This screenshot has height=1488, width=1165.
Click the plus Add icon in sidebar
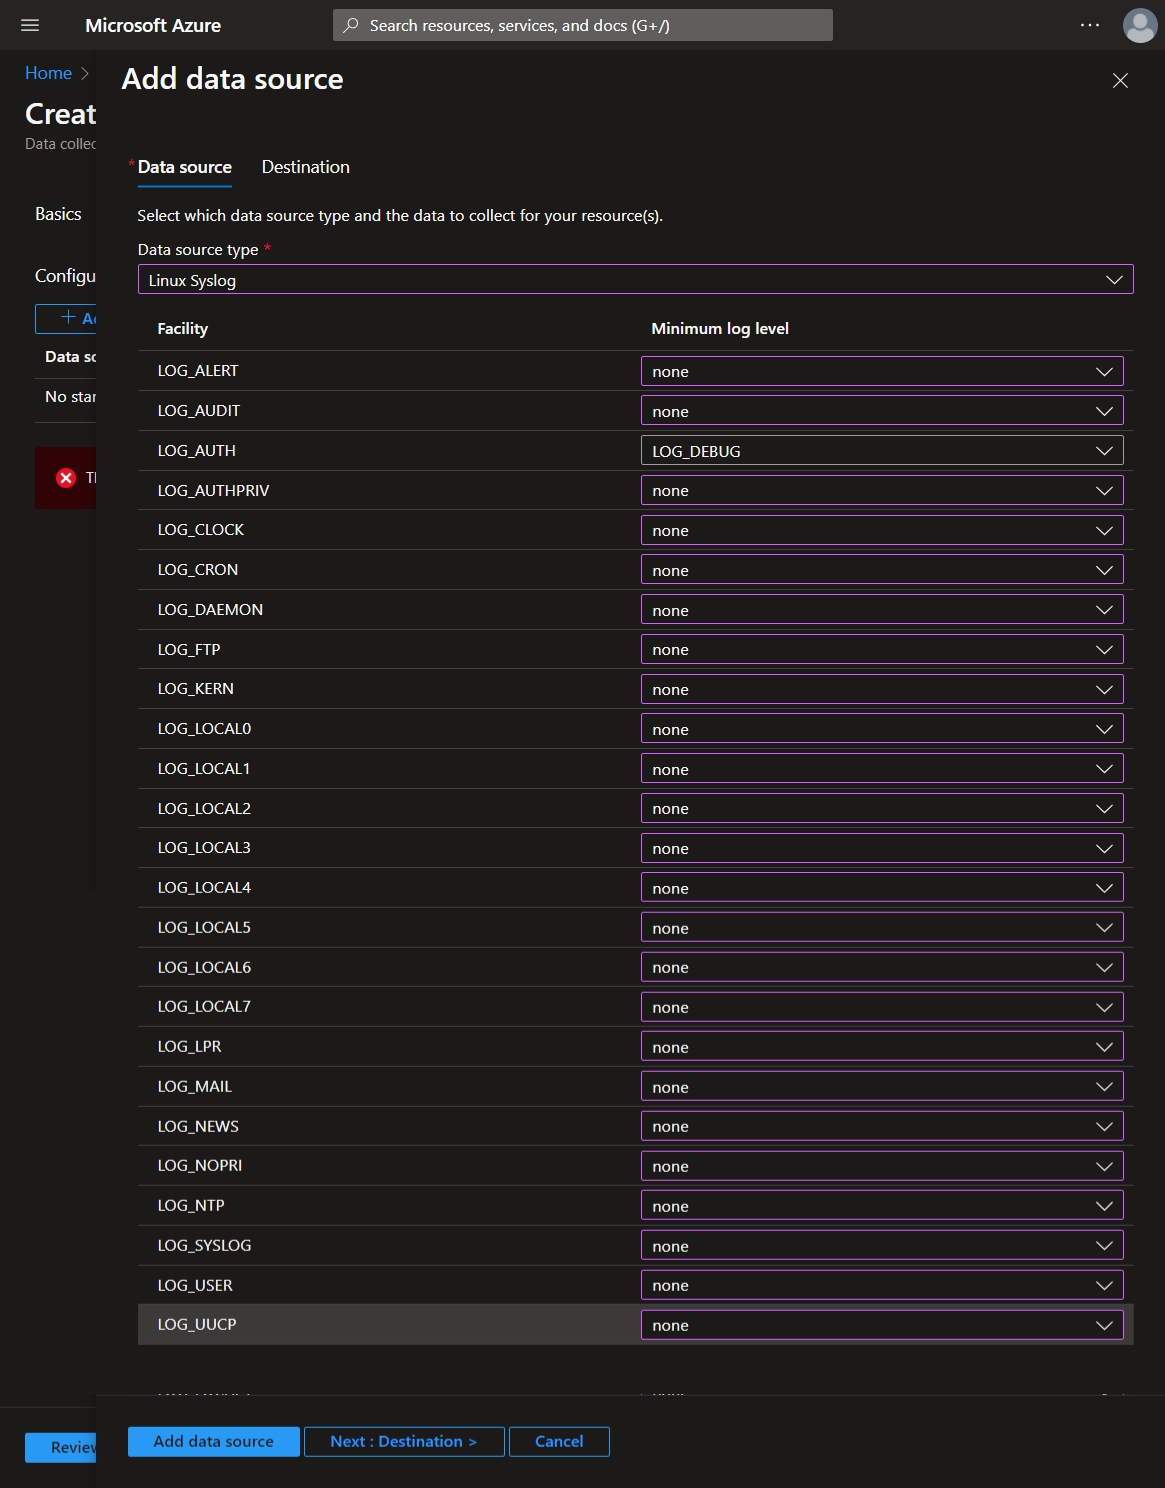pyautogui.click(x=68, y=317)
